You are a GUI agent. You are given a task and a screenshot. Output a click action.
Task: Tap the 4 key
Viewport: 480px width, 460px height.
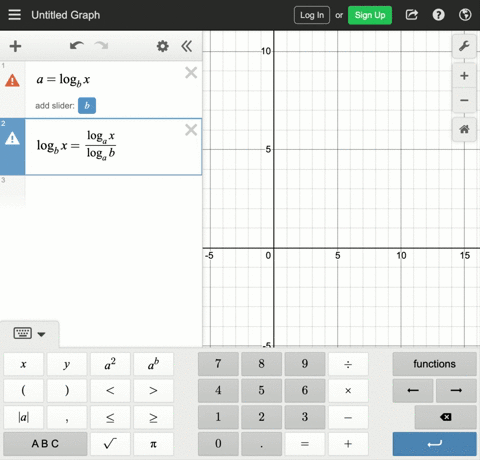[218, 390]
